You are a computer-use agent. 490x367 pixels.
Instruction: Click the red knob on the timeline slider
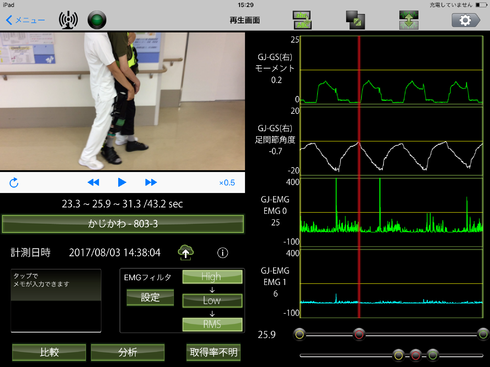(x=359, y=334)
